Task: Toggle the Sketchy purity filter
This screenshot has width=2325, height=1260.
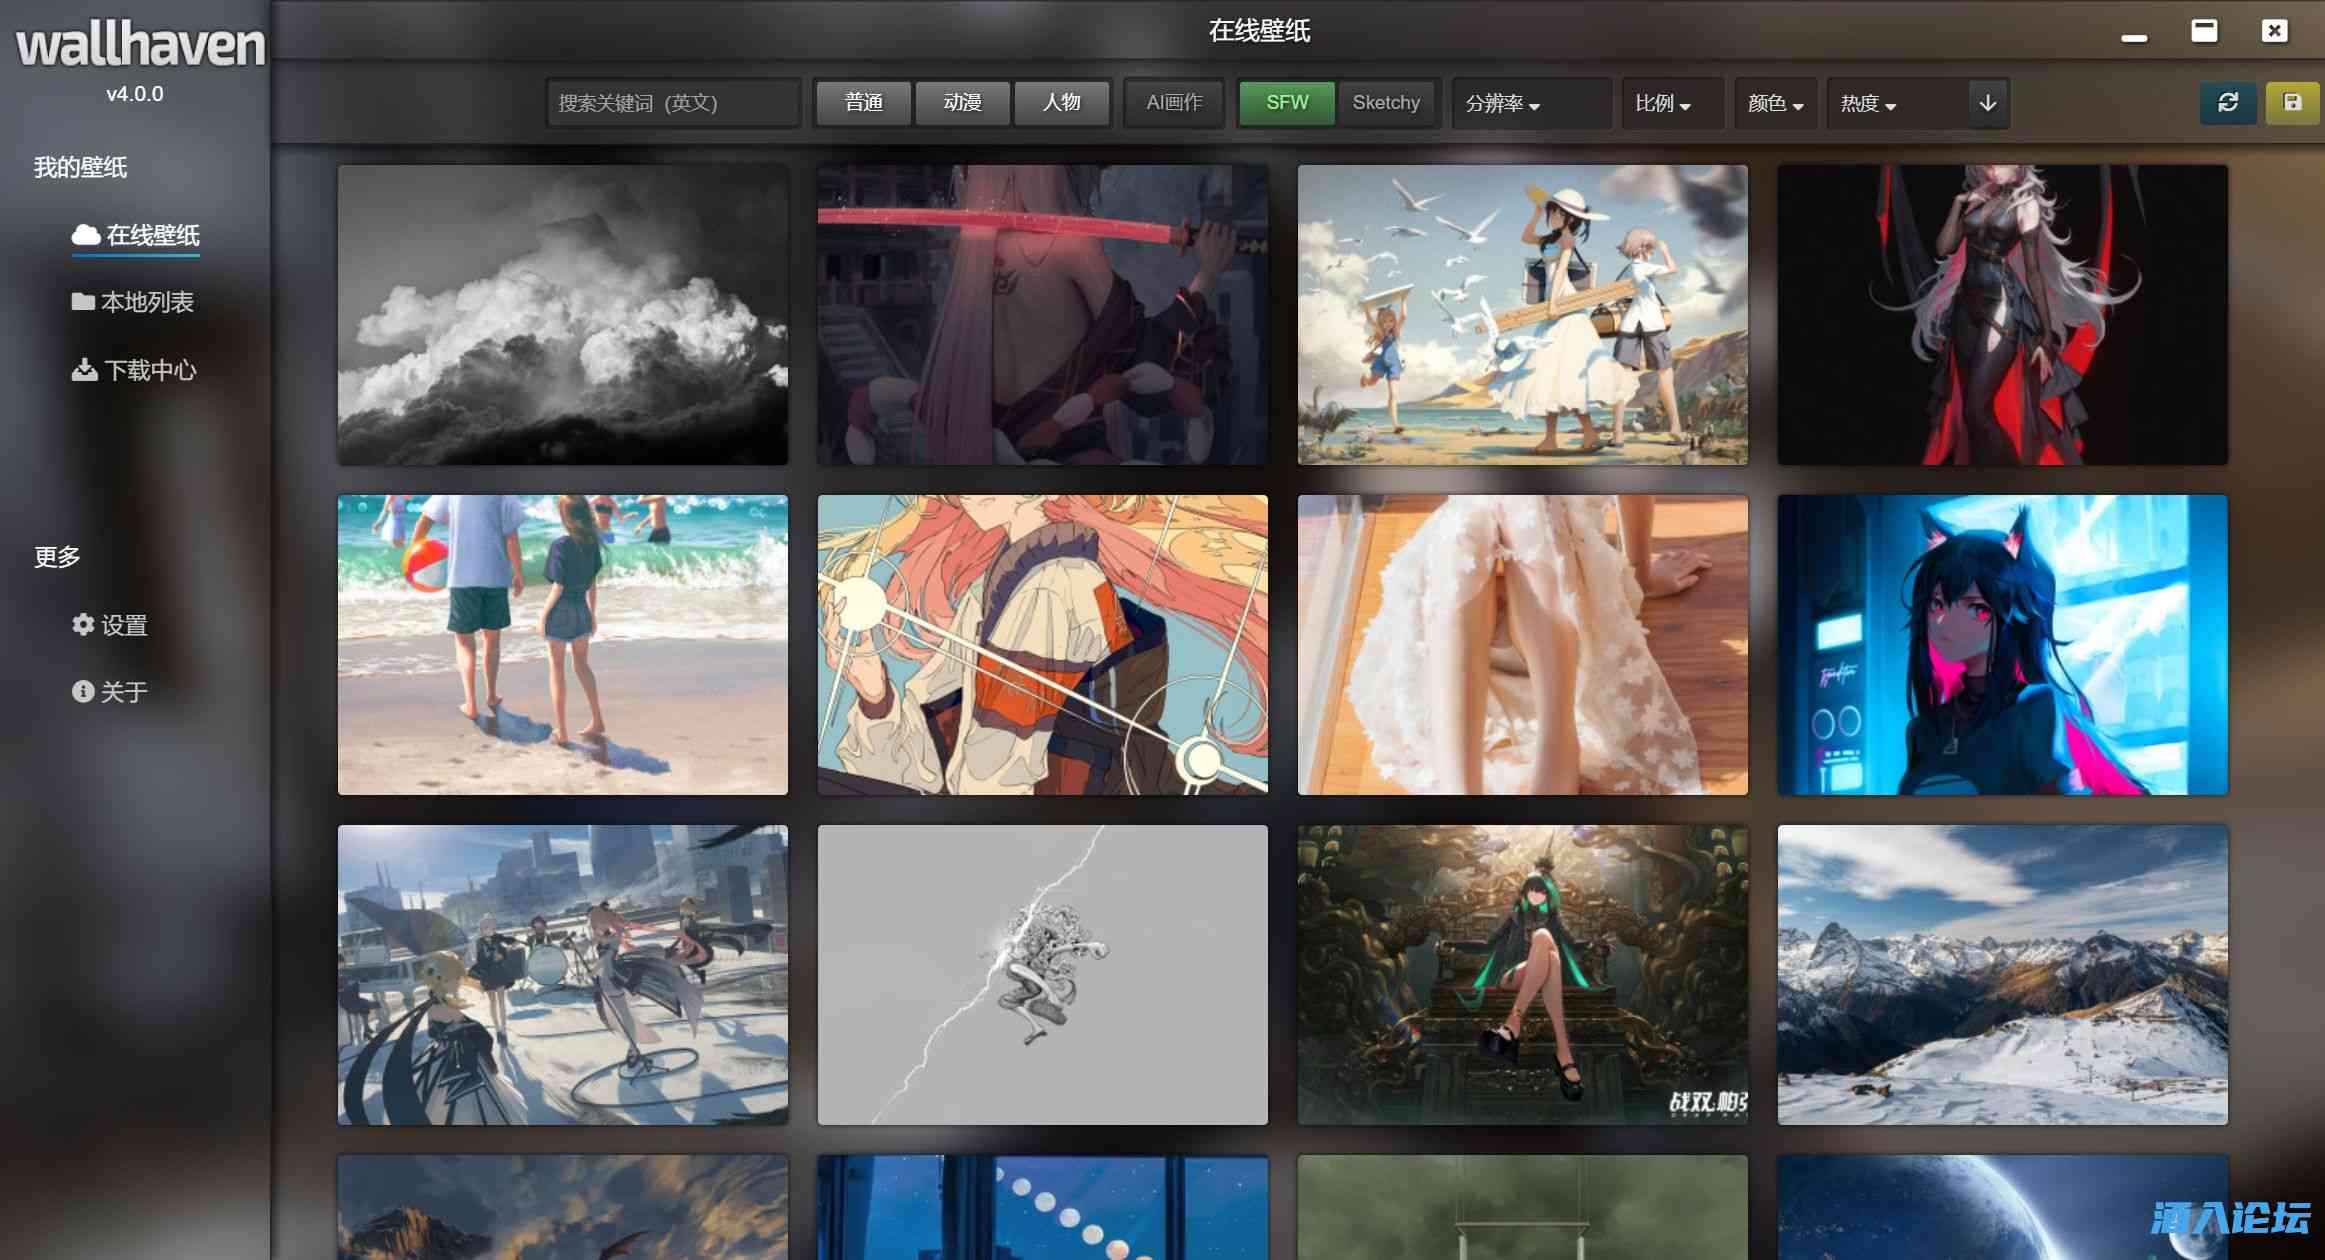Action: click(1385, 103)
